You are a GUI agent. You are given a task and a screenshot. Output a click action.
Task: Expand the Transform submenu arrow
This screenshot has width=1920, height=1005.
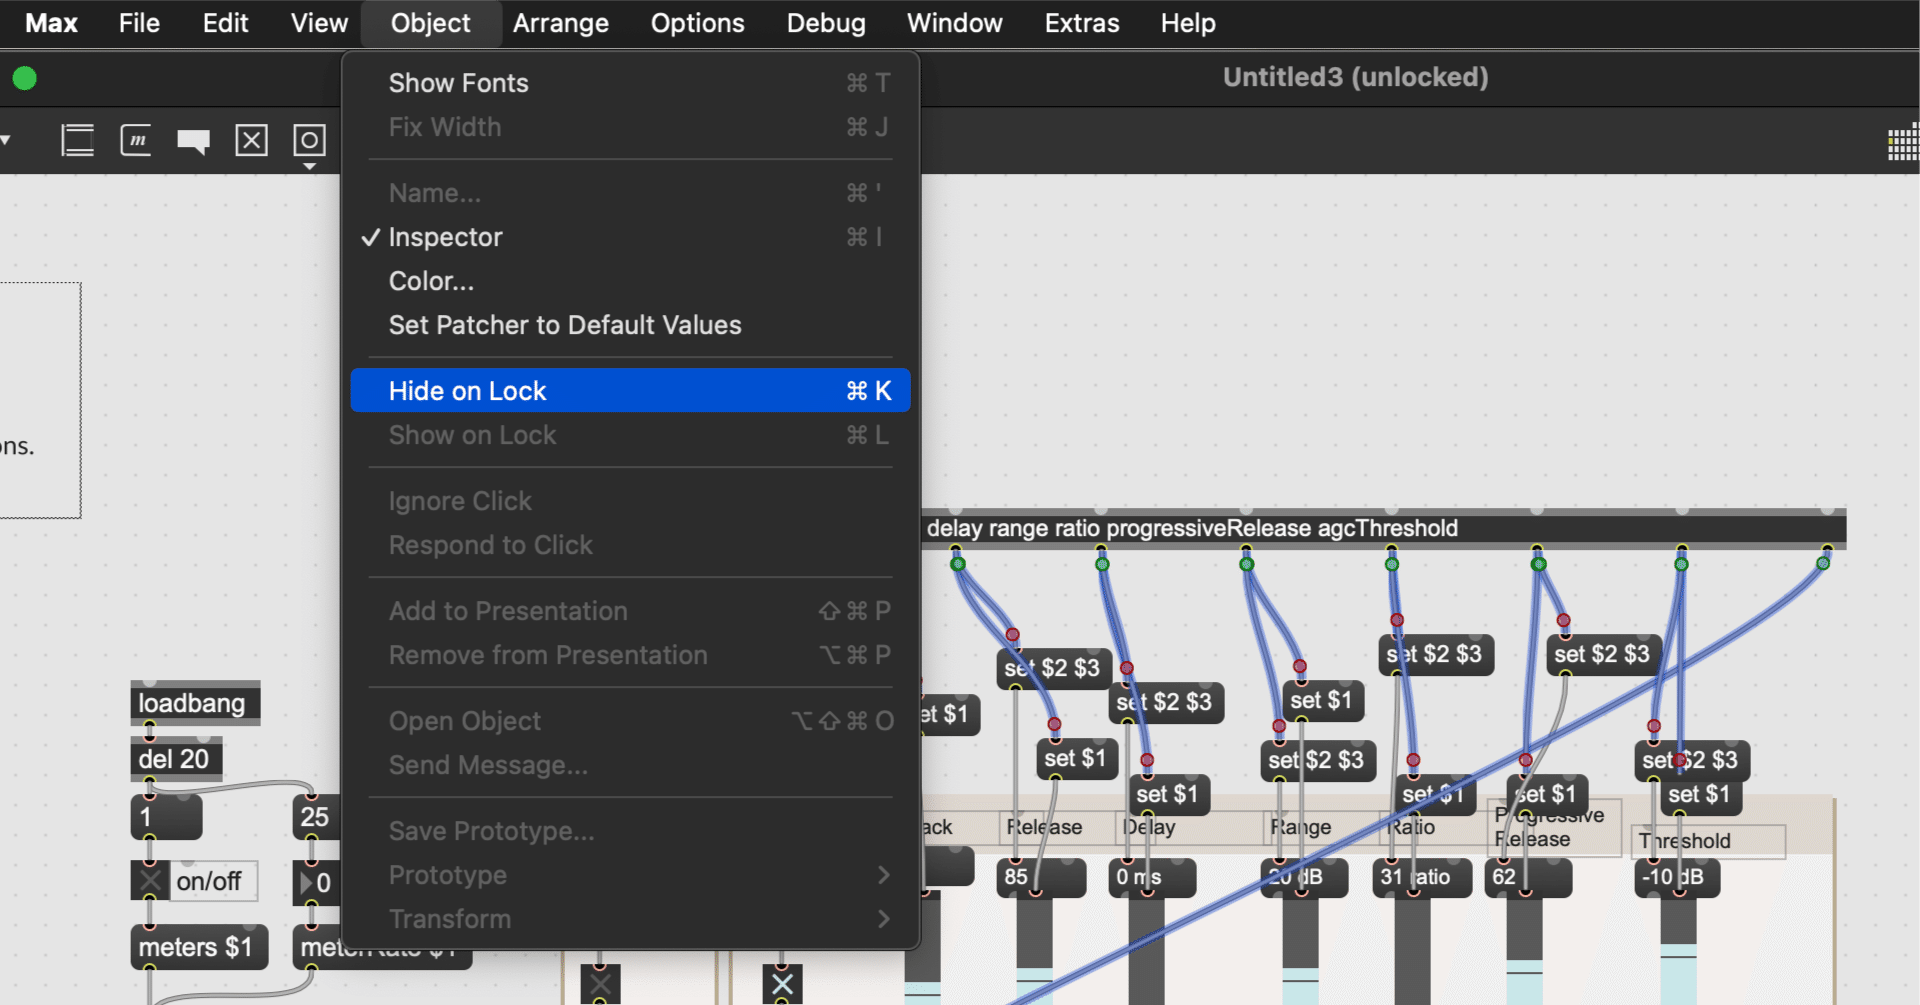[883, 919]
